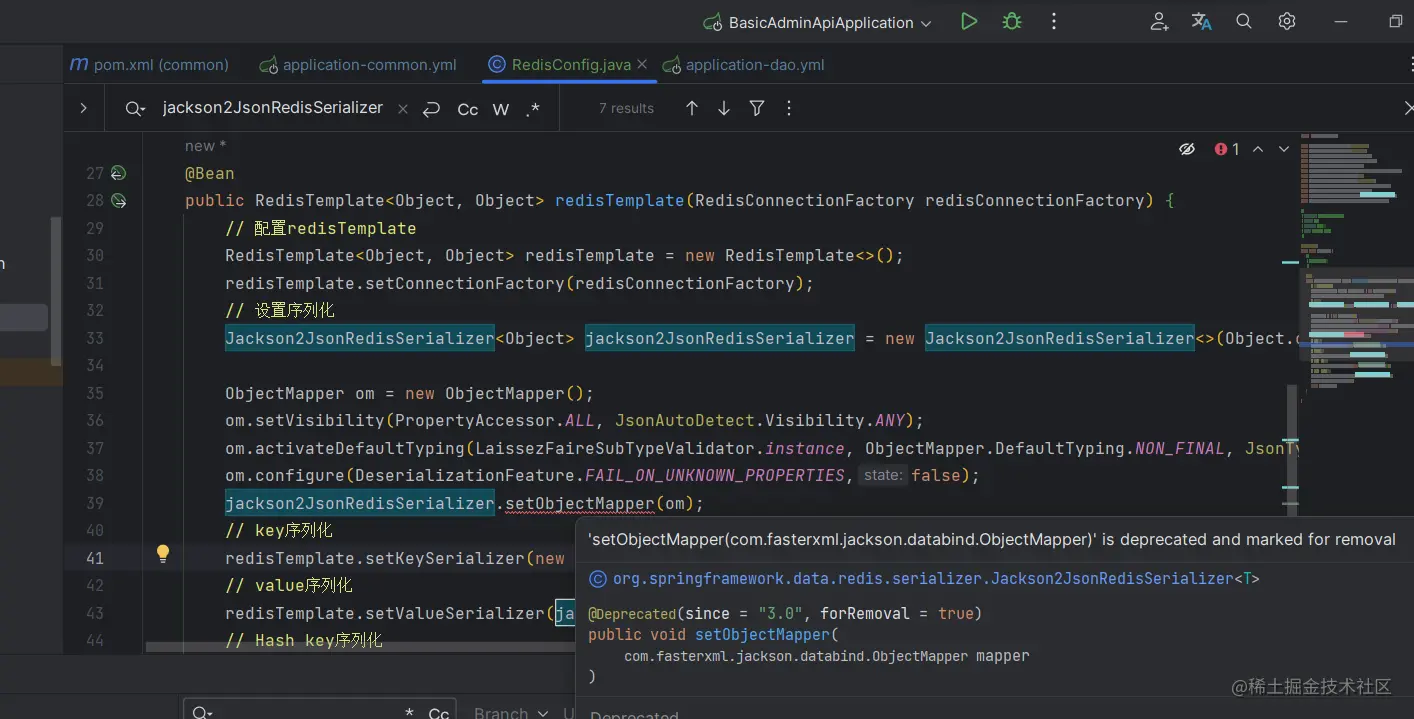
Task: Click the redisTemplate method name on line 28
Action: pyautogui.click(x=619, y=200)
